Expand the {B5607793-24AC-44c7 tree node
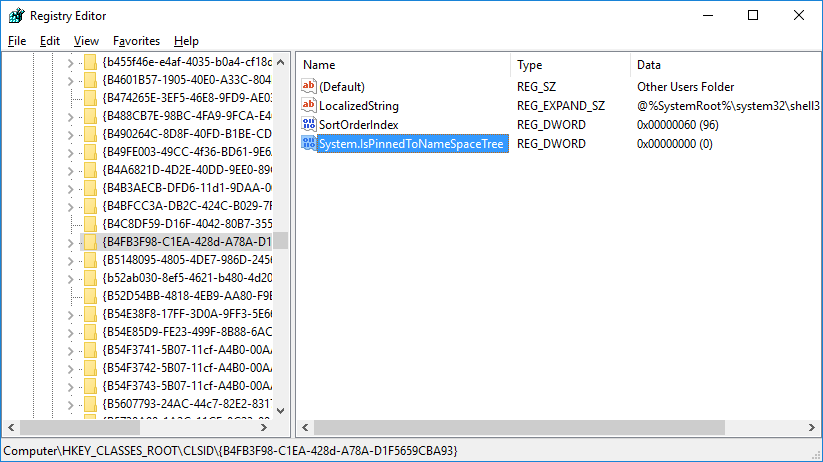This screenshot has height=462, width=823. 70,405
